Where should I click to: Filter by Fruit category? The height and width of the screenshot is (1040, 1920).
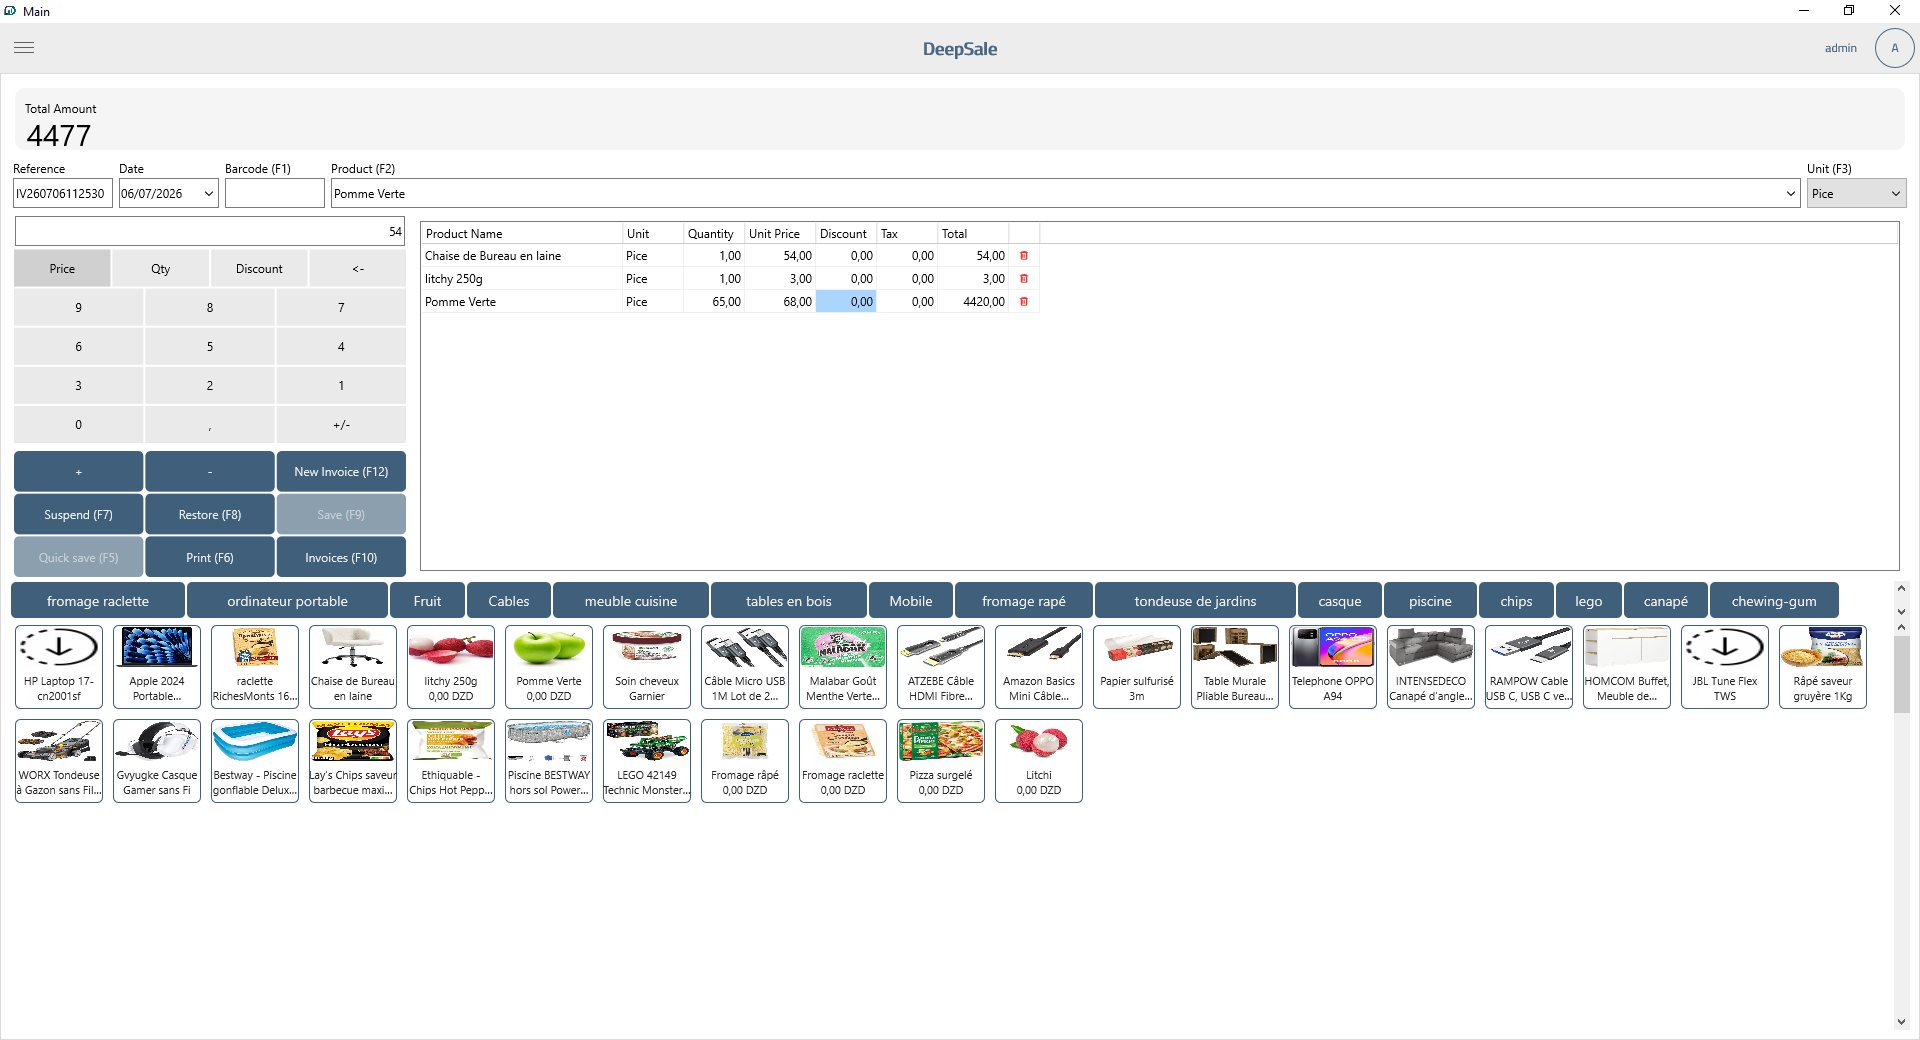427,601
